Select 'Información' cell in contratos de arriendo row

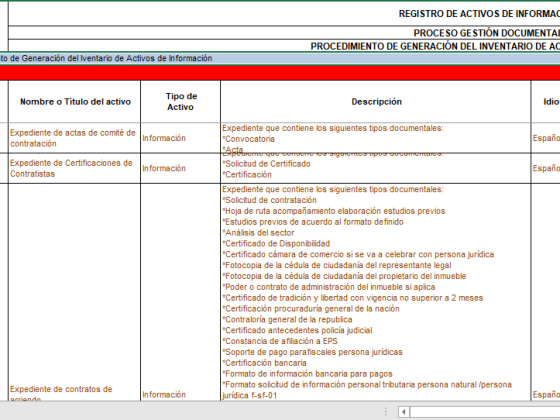tap(180, 292)
